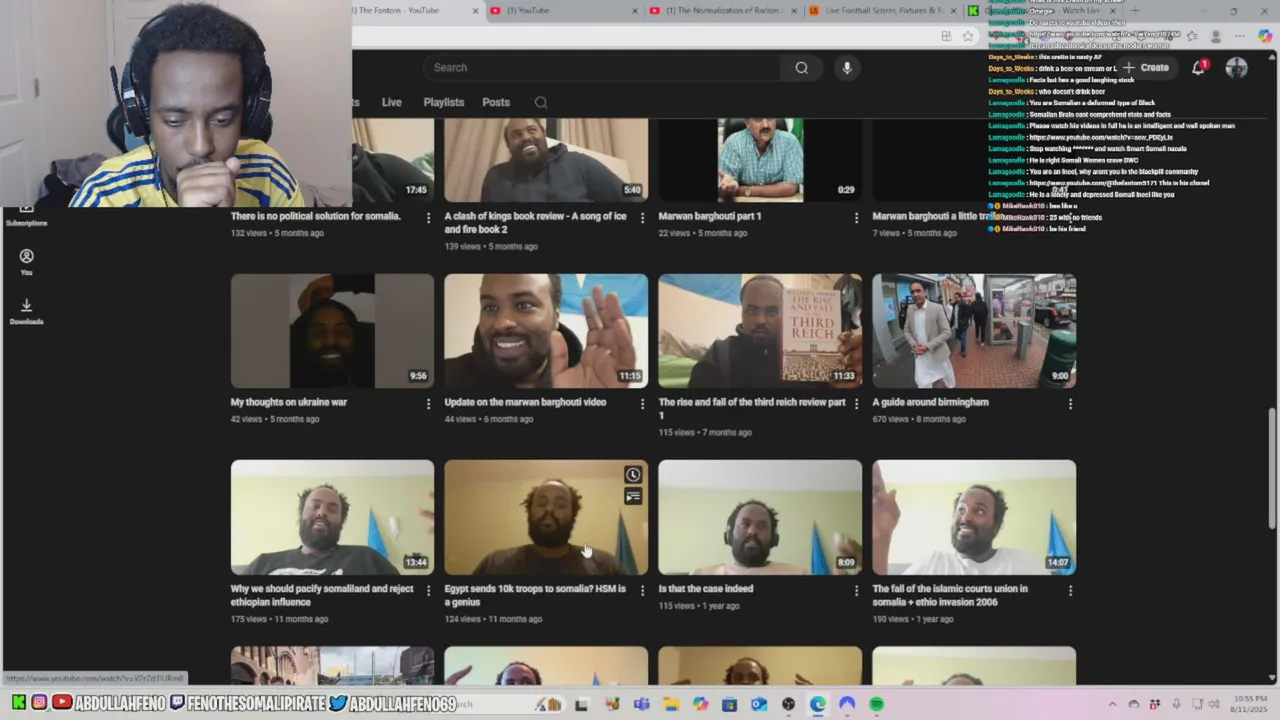Open 'There is no political solution for somalia' title
The height and width of the screenshot is (720, 1280).
pos(315,216)
